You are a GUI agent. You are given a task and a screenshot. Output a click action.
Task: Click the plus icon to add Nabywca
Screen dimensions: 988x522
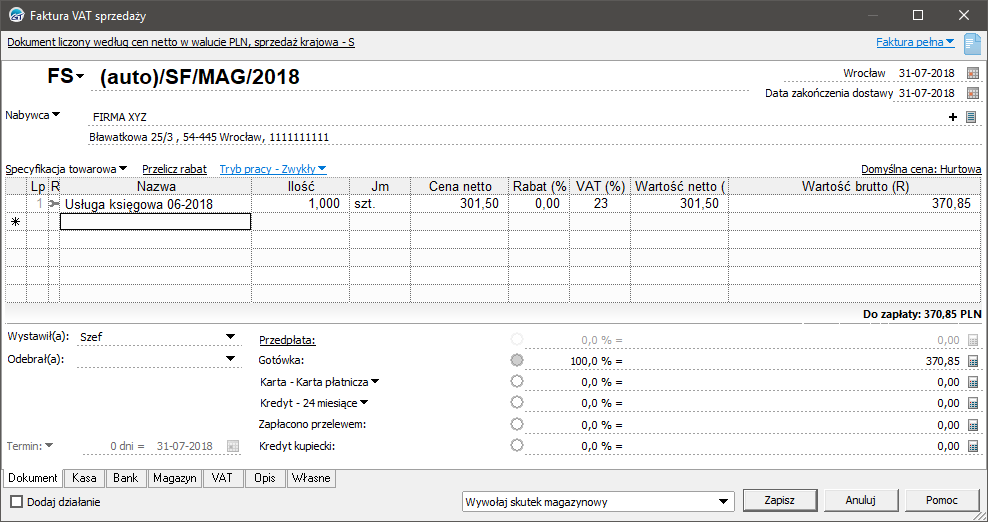(x=953, y=117)
